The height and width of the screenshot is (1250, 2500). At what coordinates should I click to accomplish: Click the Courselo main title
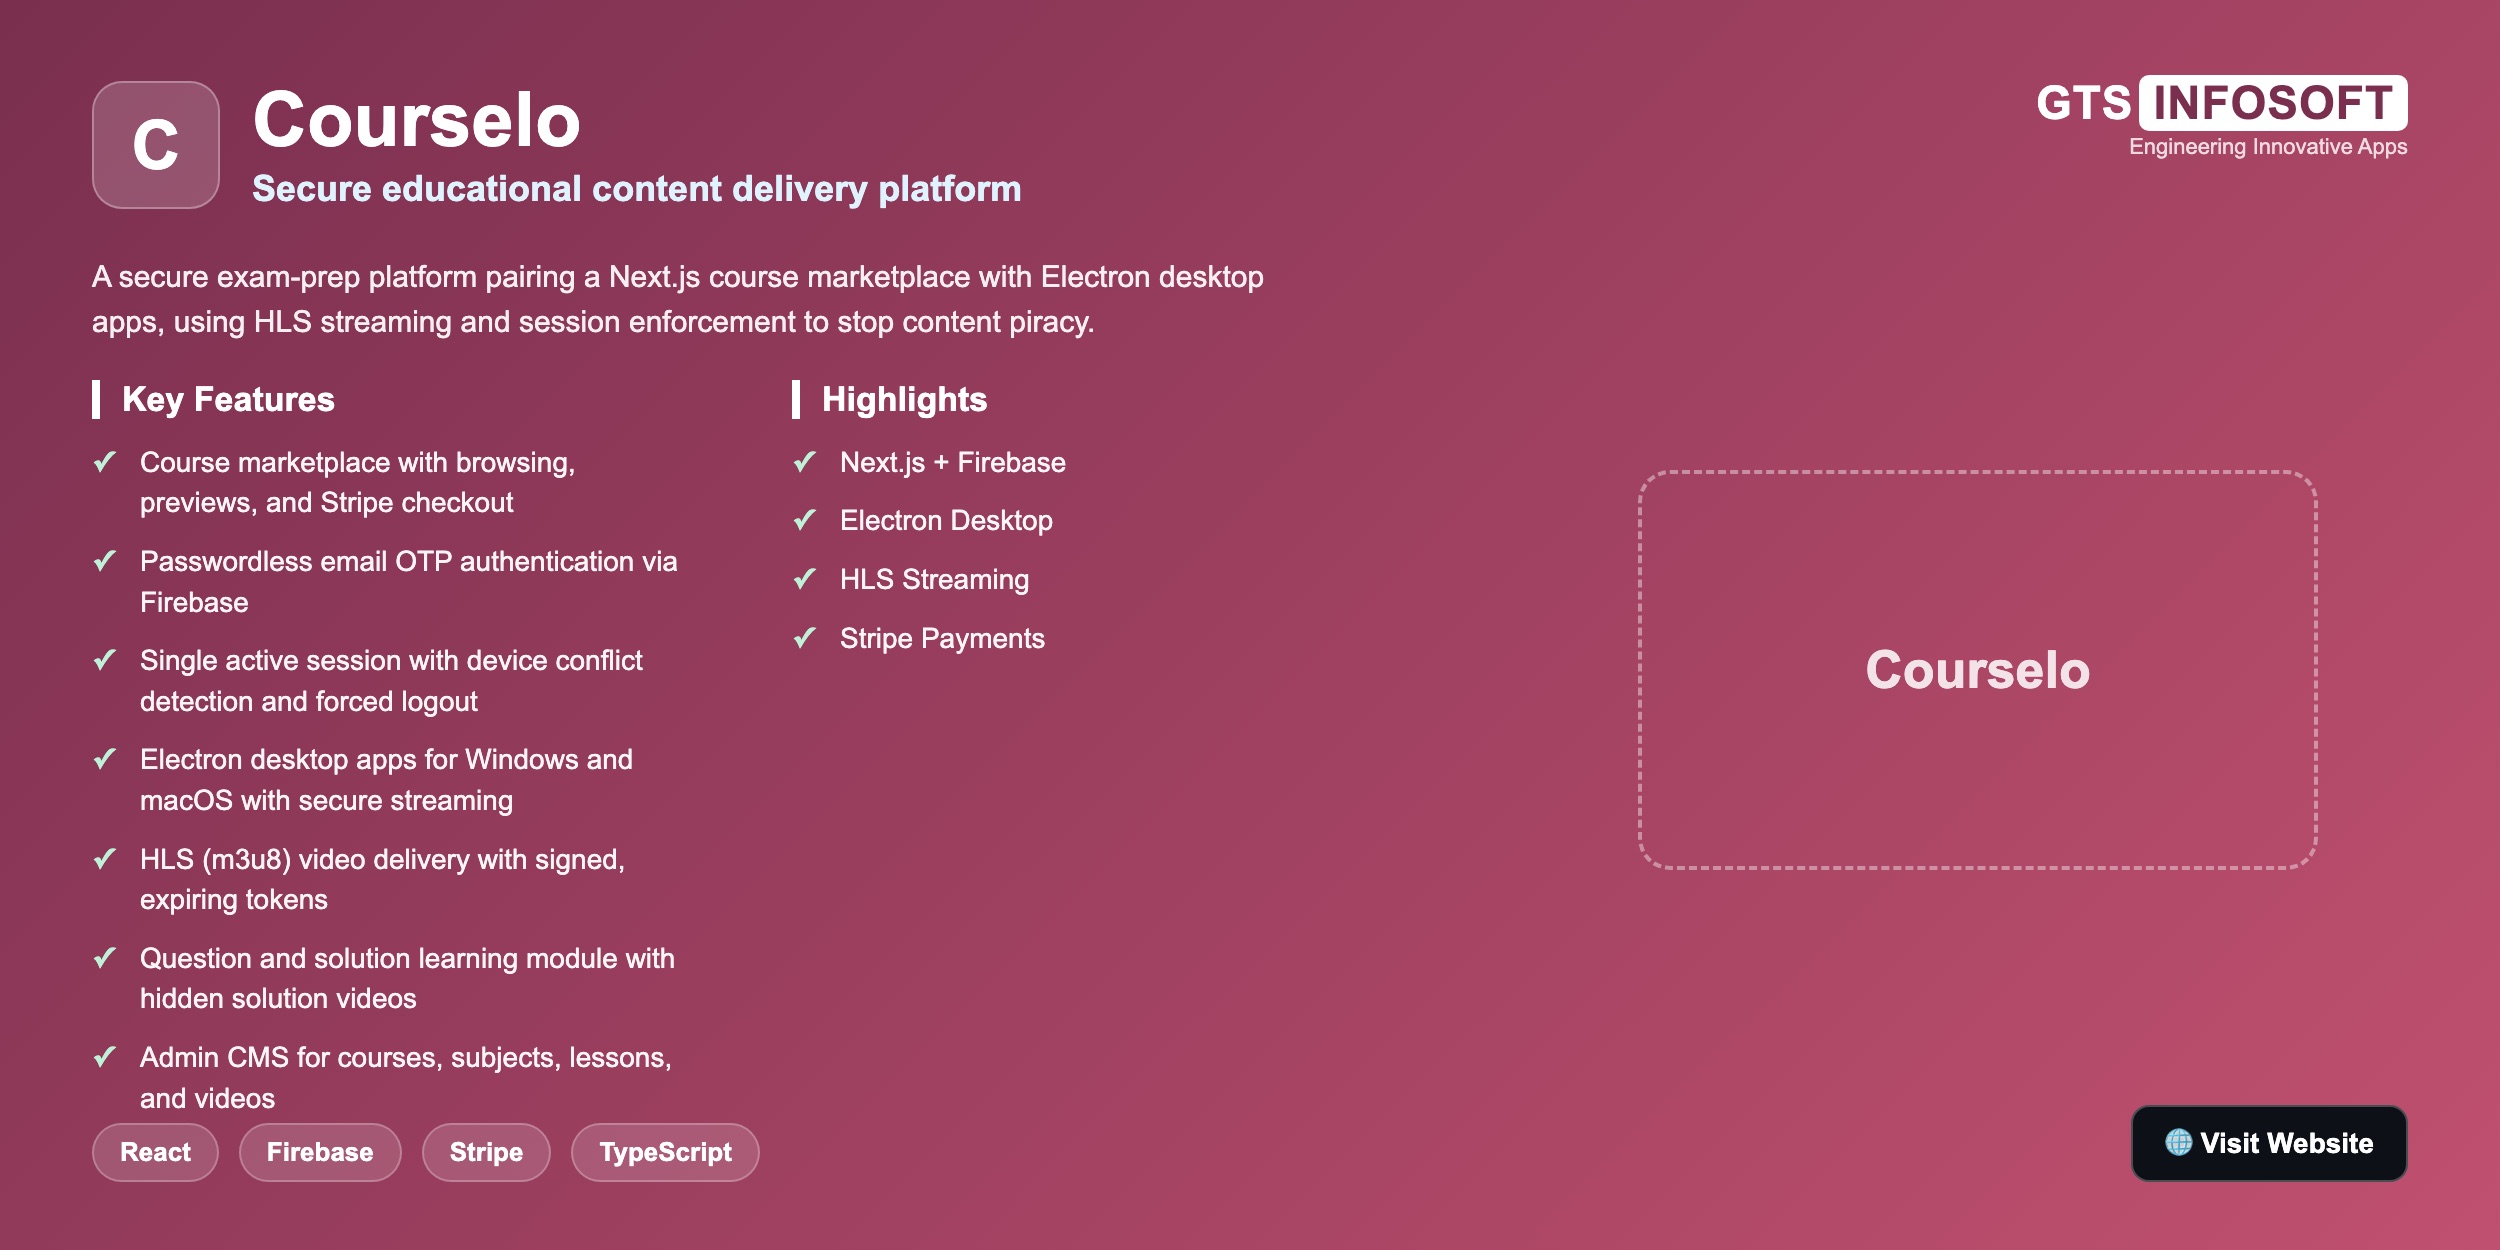pyautogui.click(x=417, y=120)
